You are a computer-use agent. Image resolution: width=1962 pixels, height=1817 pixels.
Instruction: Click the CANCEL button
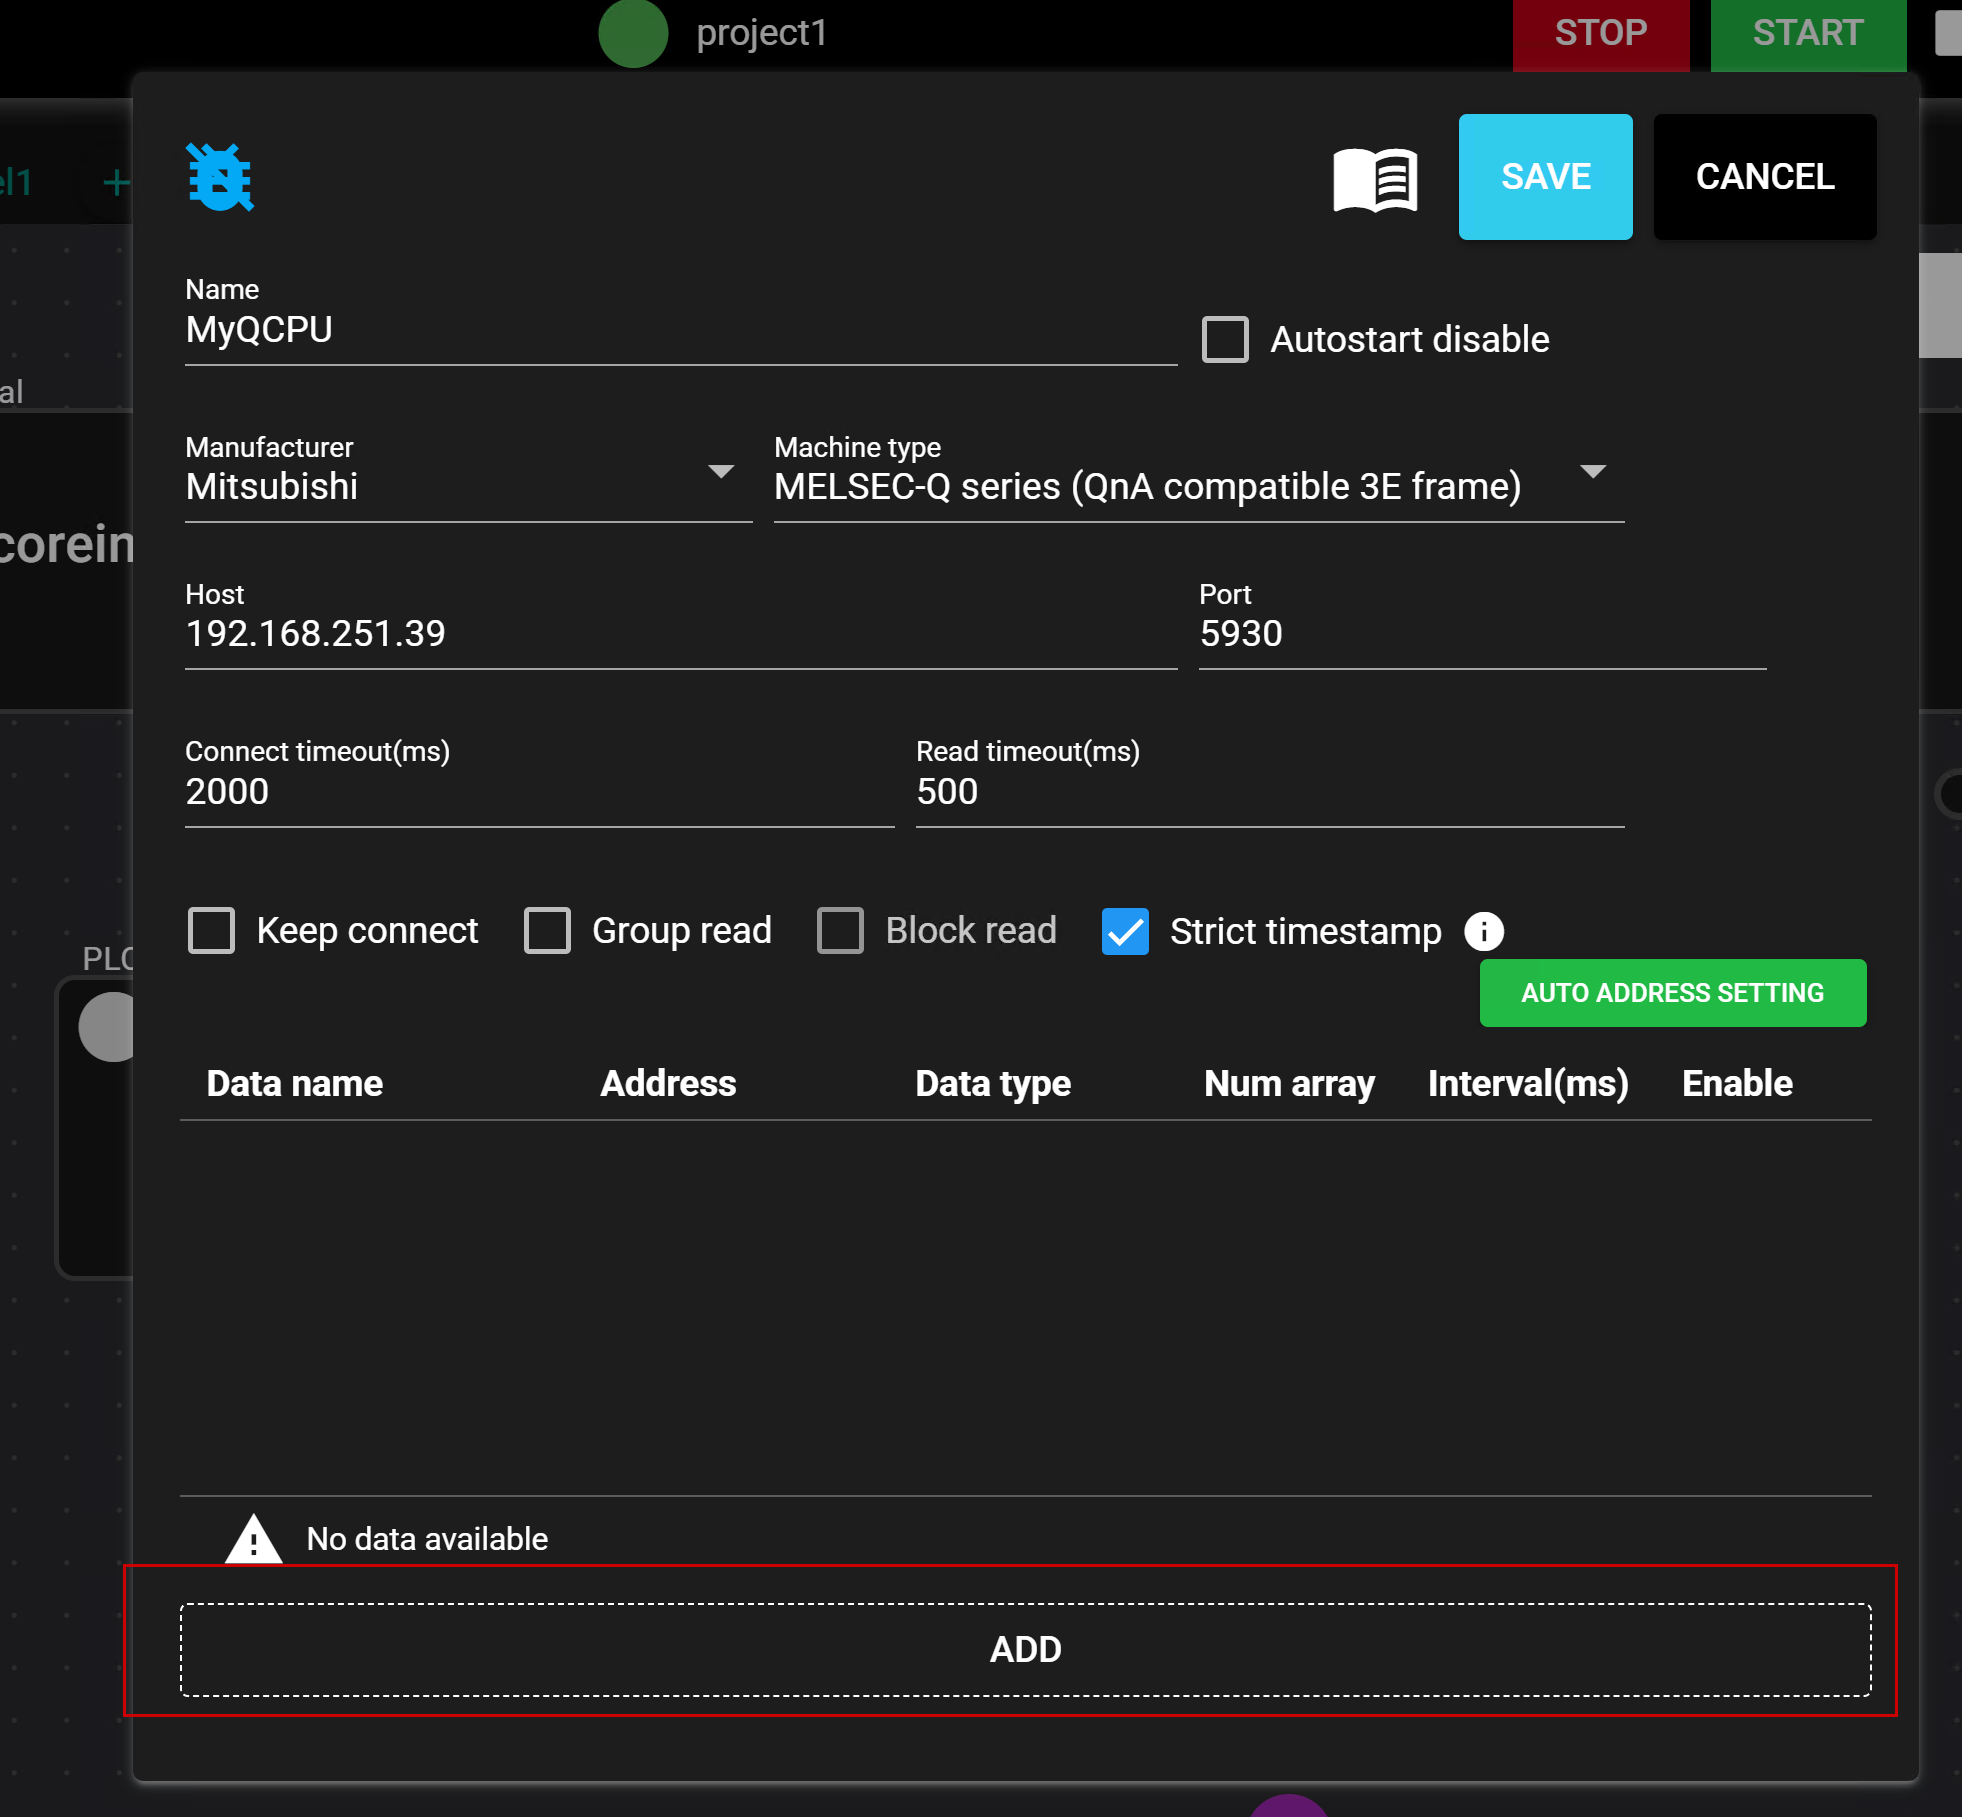[1764, 177]
